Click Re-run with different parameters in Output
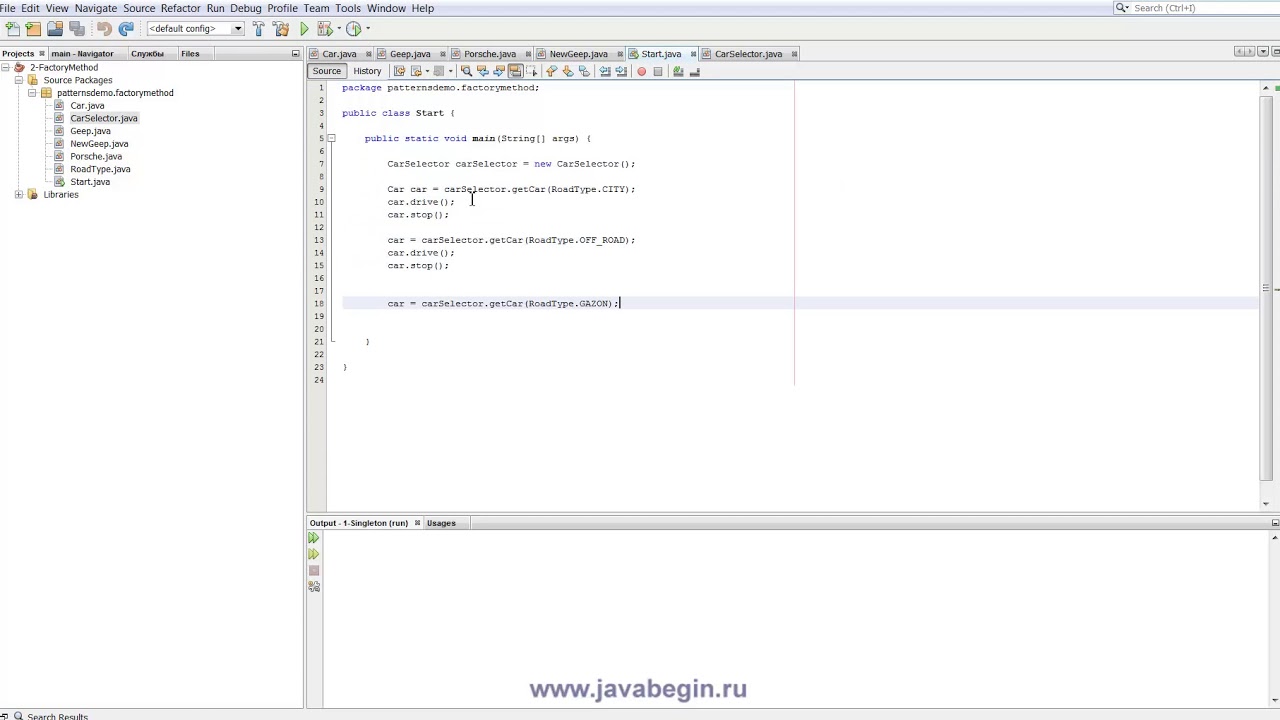1280x720 pixels. click(313, 554)
